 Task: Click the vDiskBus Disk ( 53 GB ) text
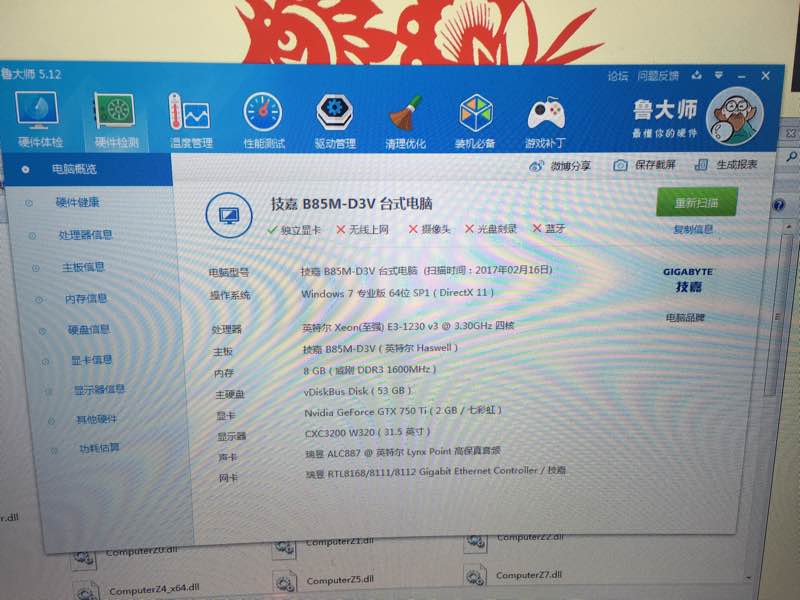[358, 391]
